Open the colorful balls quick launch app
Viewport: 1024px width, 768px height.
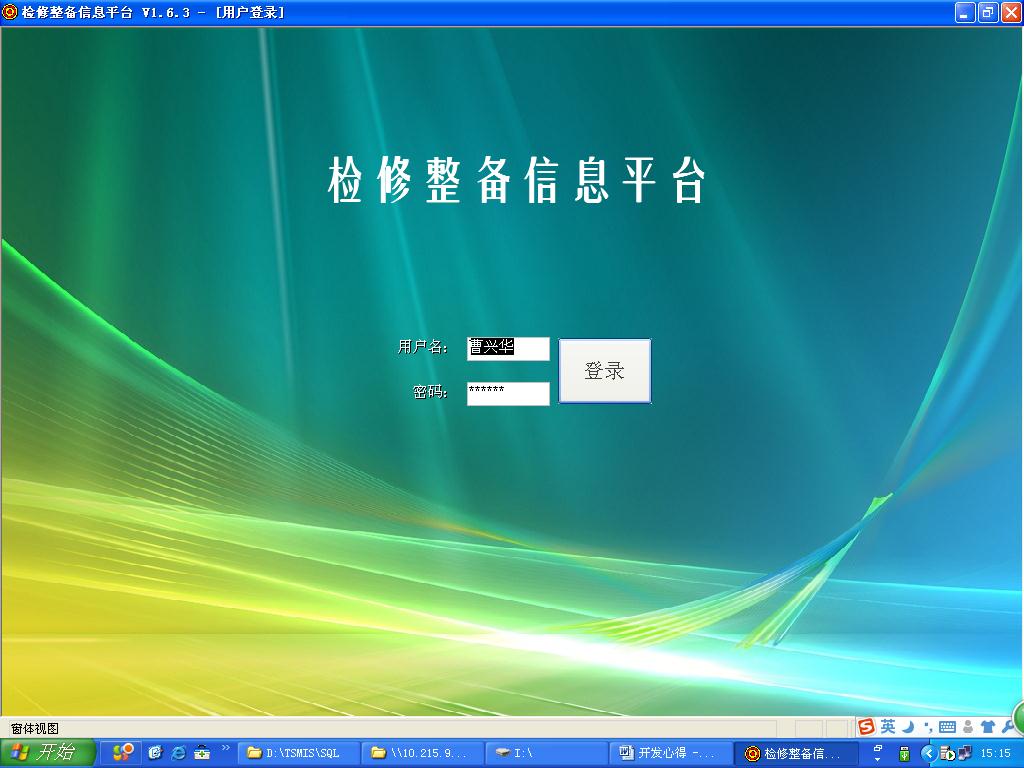pos(123,753)
